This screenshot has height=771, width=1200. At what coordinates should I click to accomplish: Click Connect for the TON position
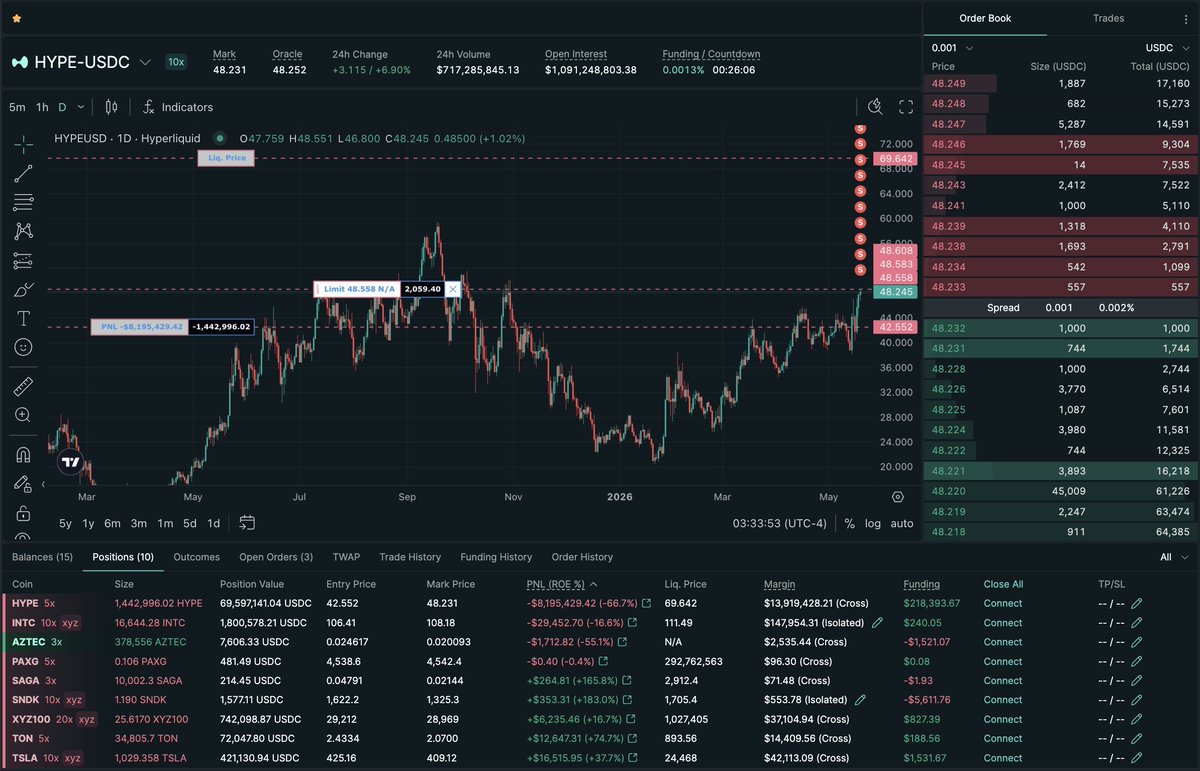(x=1003, y=738)
